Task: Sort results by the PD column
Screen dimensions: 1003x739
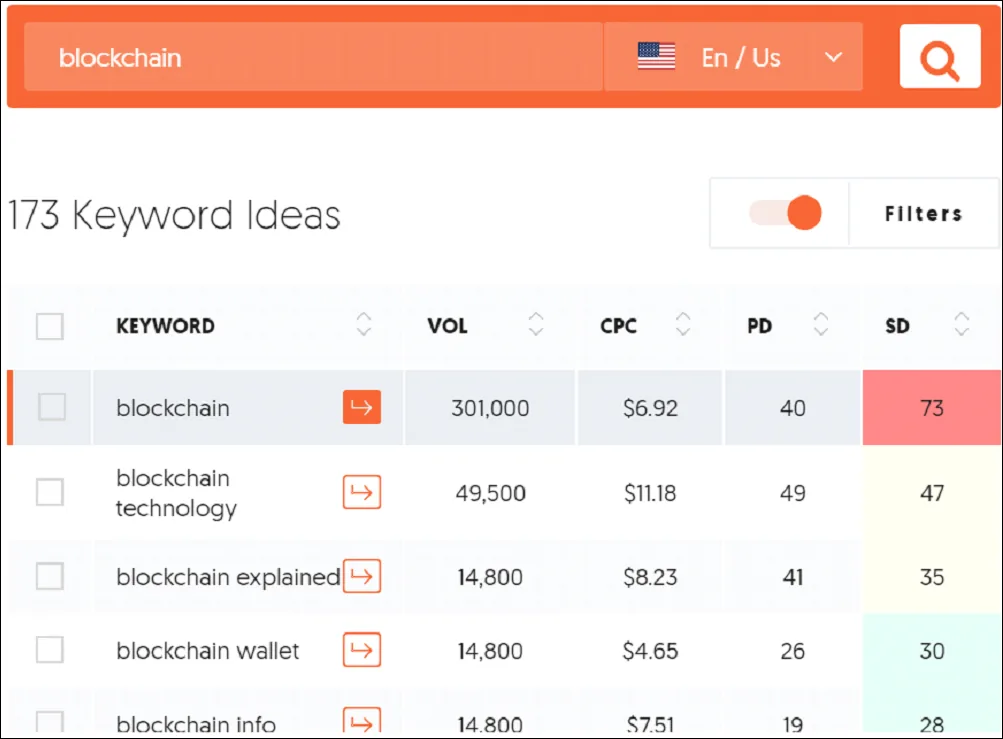Action: click(x=820, y=325)
